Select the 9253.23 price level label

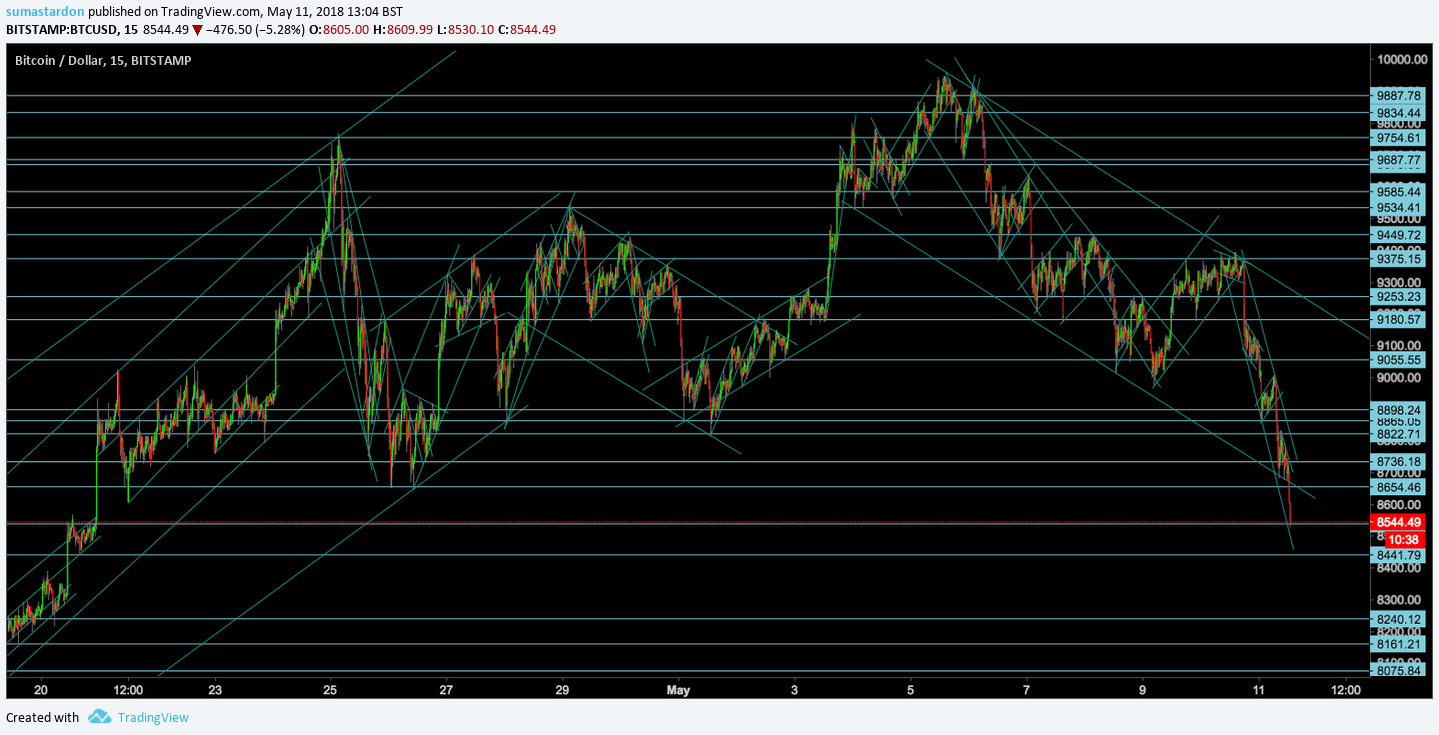point(1399,297)
